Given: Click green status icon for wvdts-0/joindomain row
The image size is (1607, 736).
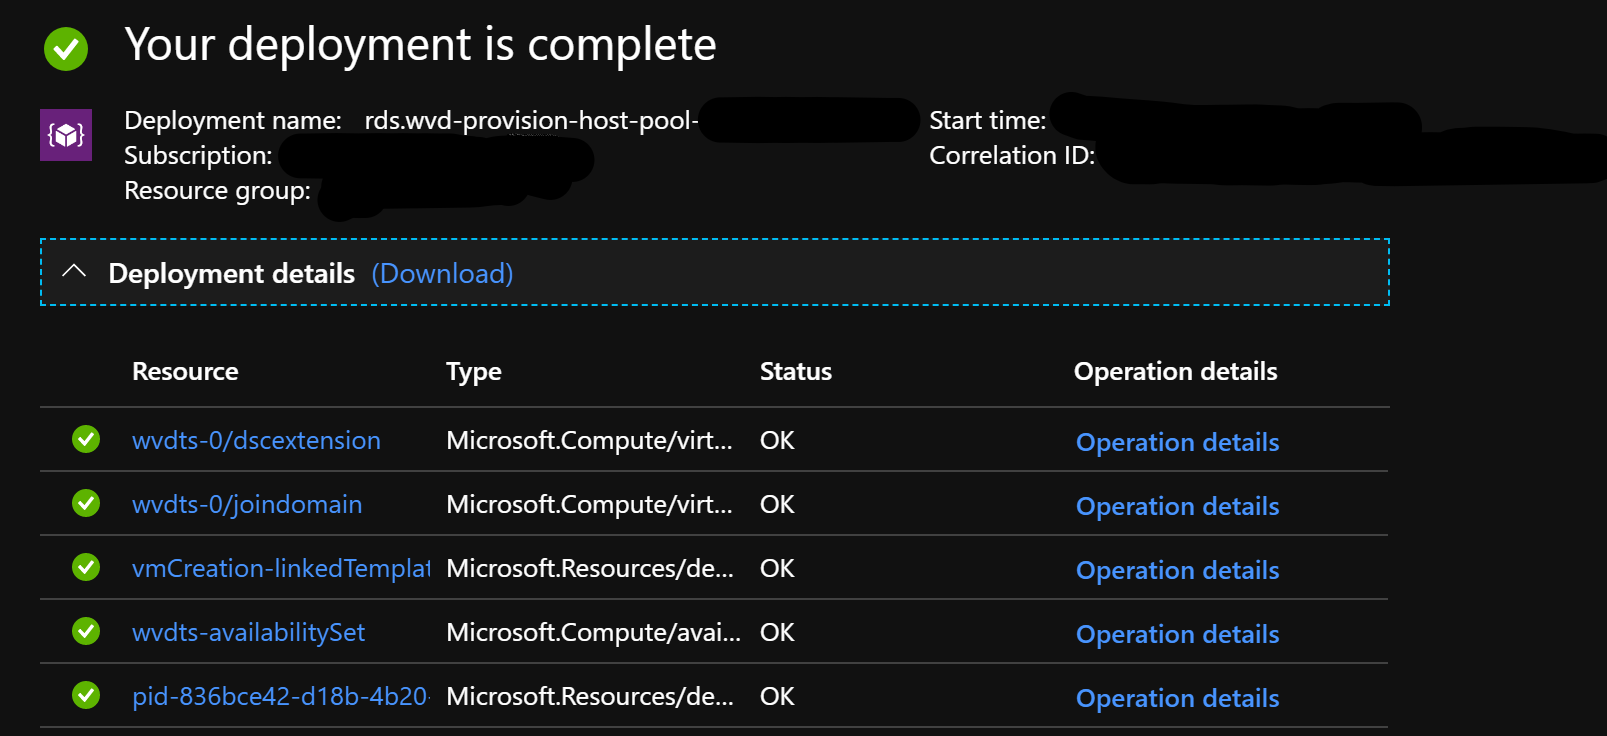Looking at the screenshot, I should [x=86, y=503].
